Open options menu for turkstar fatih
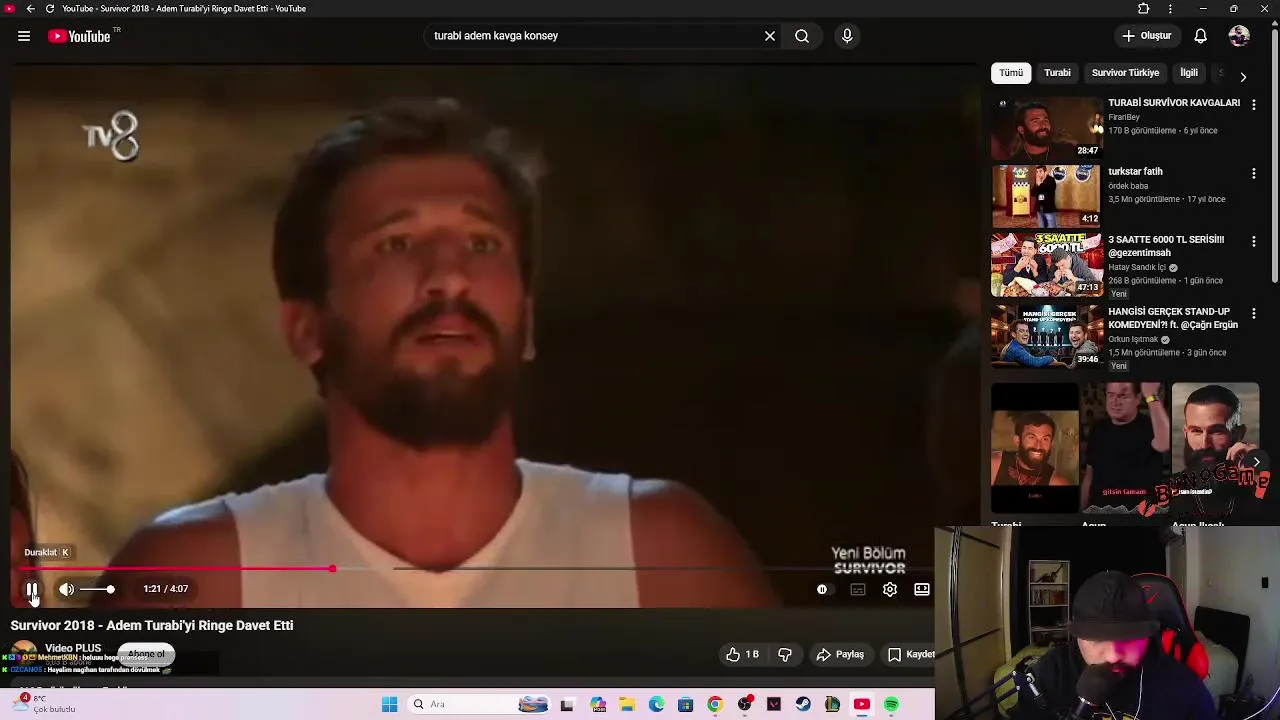The height and width of the screenshot is (720, 1280). pos(1253,173)
